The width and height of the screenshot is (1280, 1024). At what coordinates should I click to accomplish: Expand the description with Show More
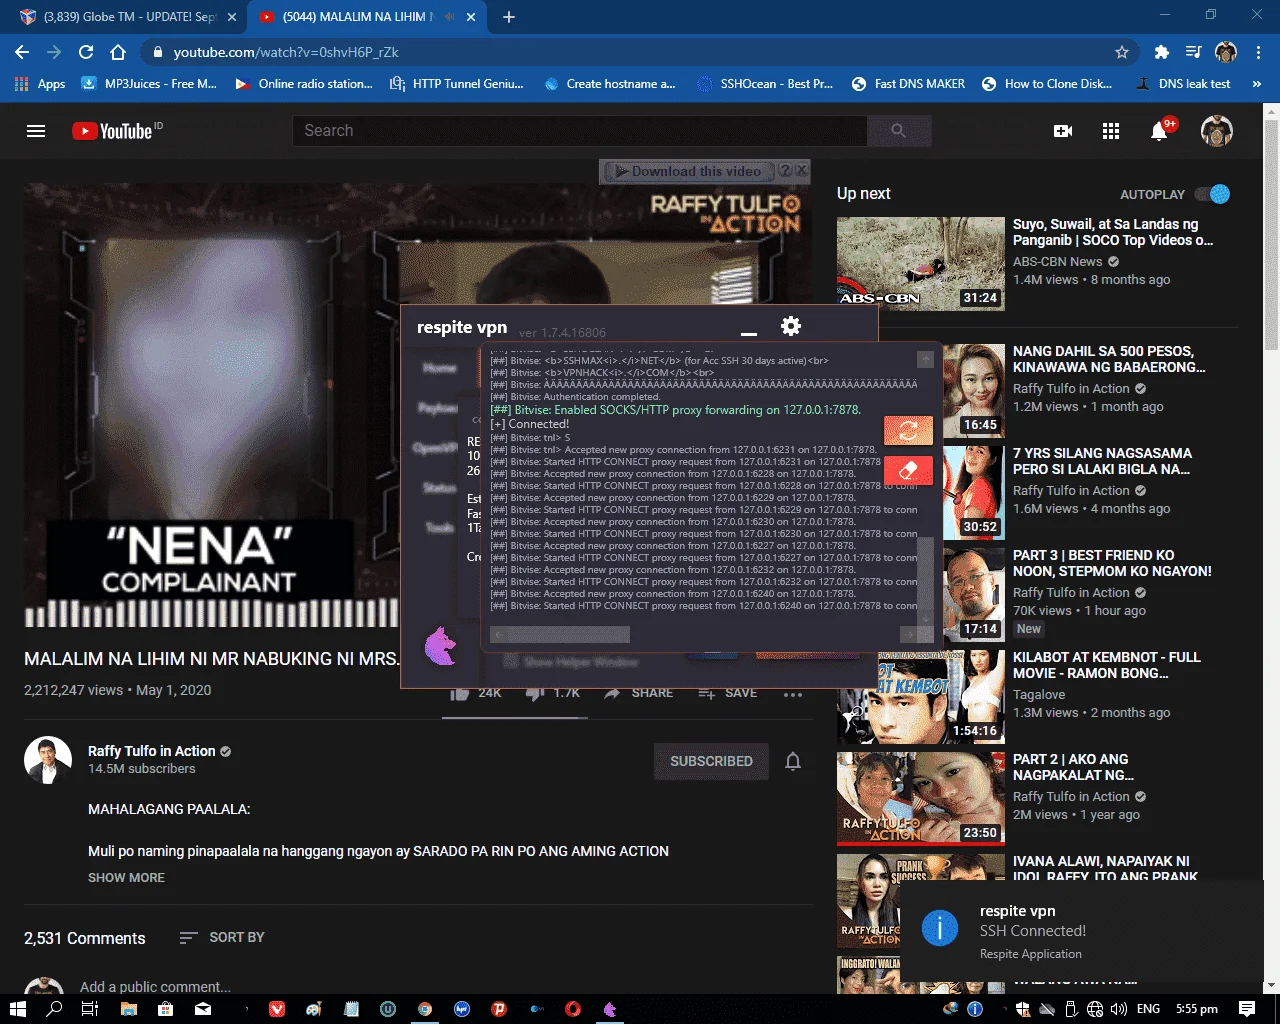pos(126,878)
